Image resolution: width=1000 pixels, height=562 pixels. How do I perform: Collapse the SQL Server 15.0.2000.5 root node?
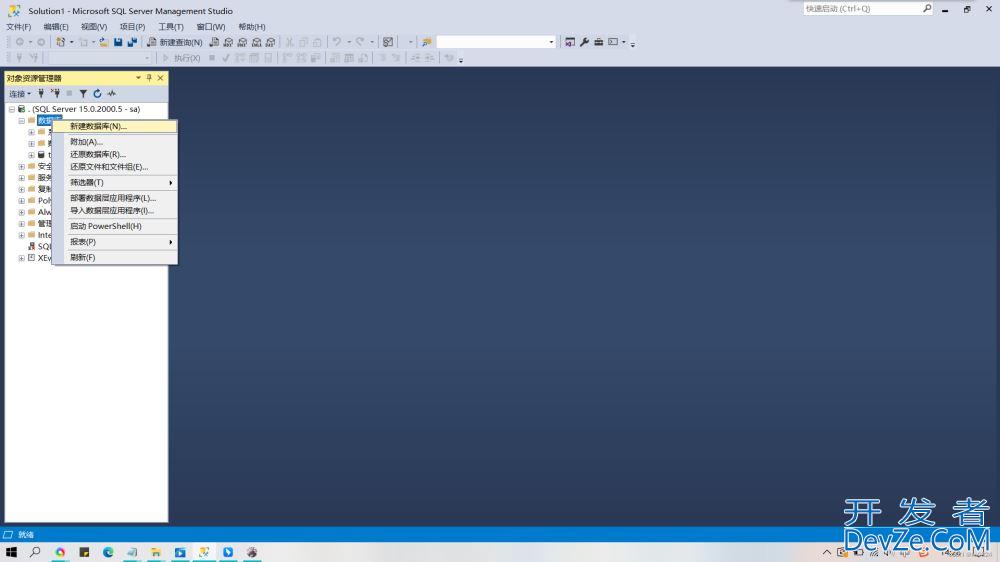(12, 109)
